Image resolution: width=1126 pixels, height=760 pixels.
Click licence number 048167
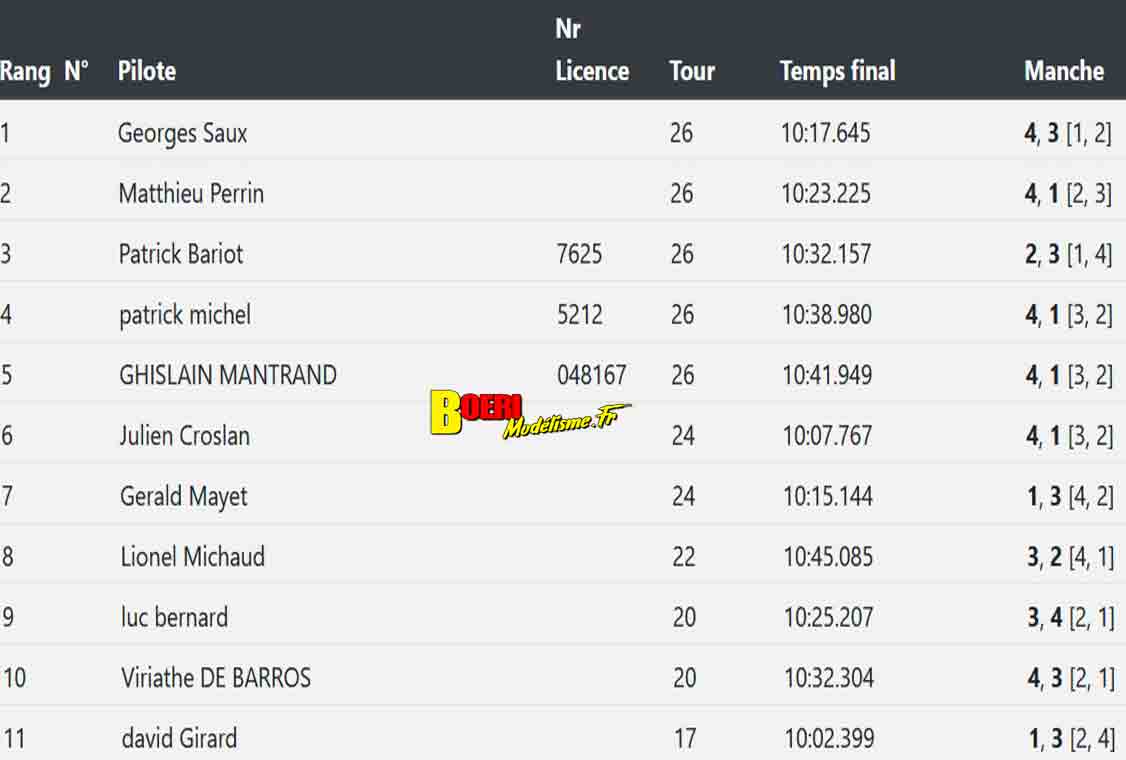click(x=591, y=375)
